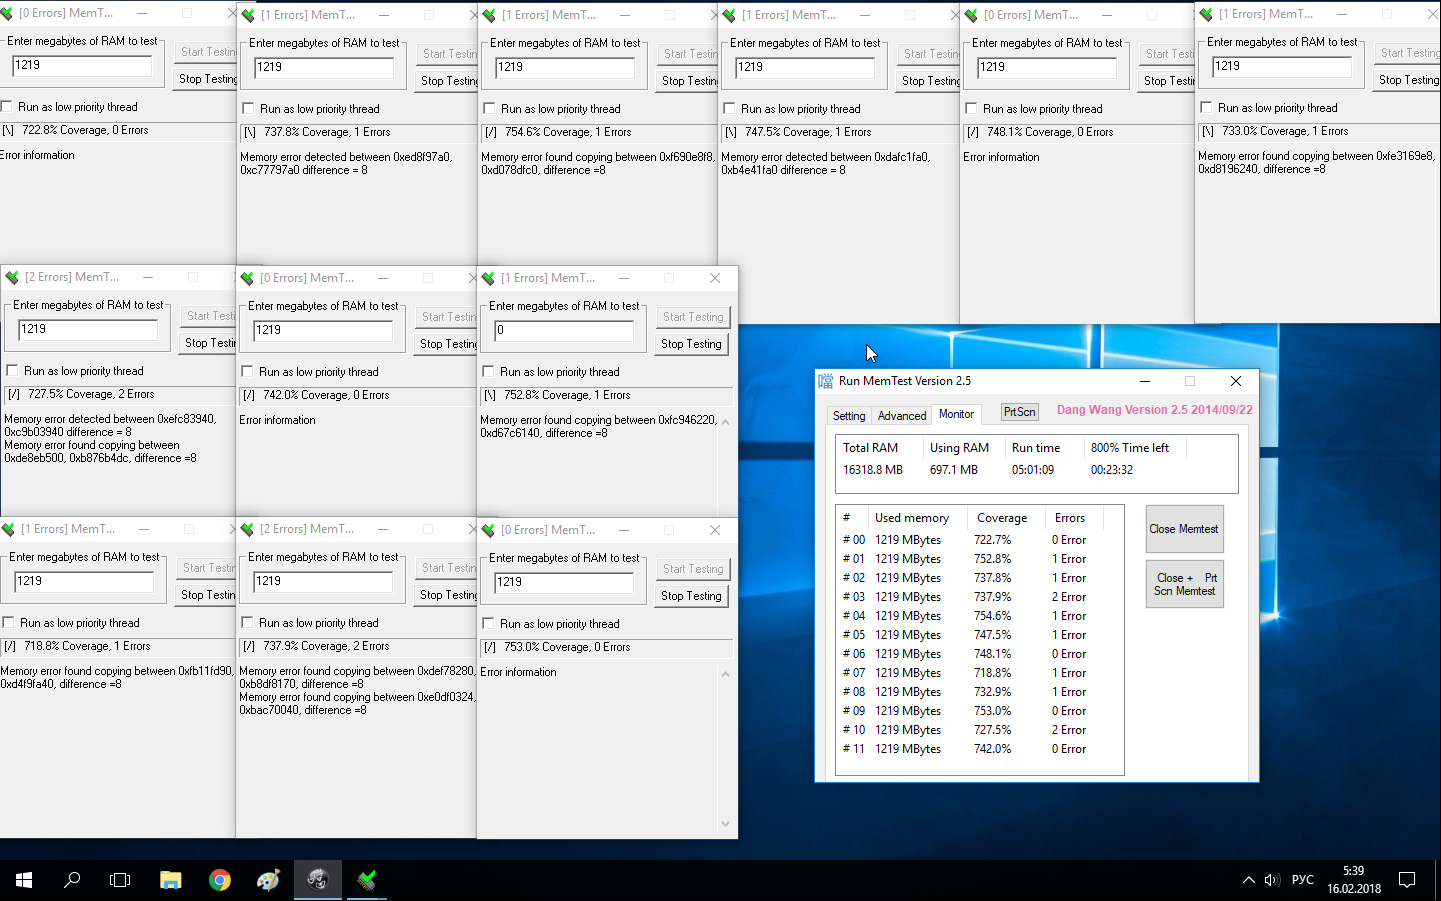Click the Coverage column header in Monitor list

pos(1004,518)
